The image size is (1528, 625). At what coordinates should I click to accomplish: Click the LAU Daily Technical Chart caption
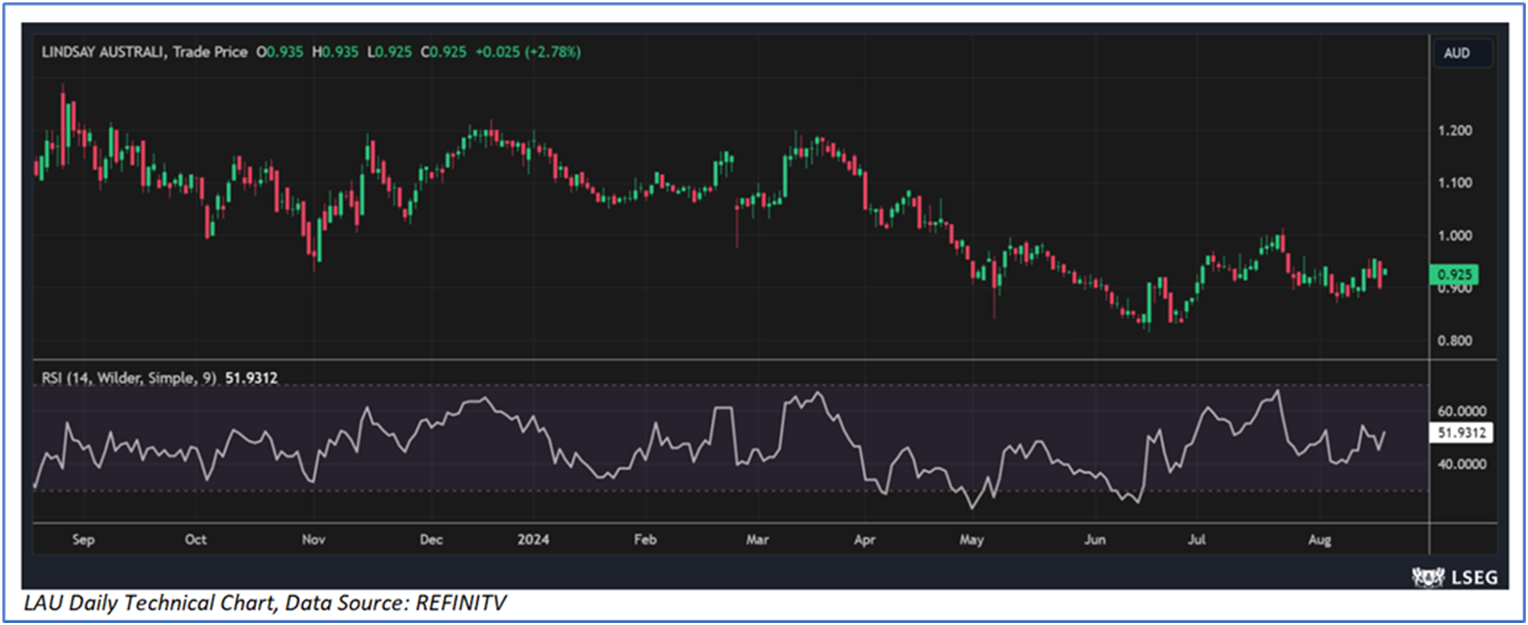pos(269,602)
